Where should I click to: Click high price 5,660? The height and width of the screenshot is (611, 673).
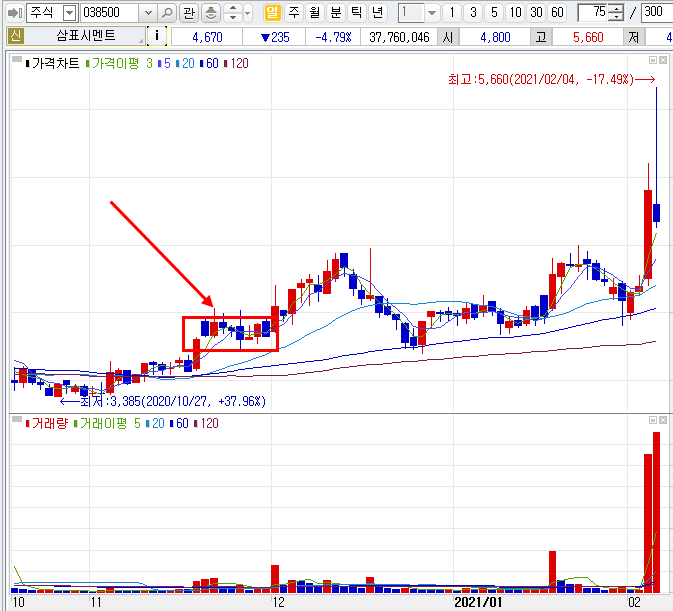pyautogui.click(x=588, y=37)
